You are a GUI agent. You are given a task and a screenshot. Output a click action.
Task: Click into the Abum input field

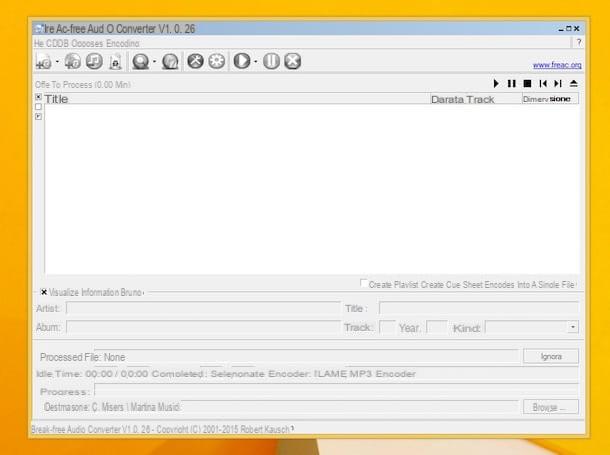tap(203, 327)
